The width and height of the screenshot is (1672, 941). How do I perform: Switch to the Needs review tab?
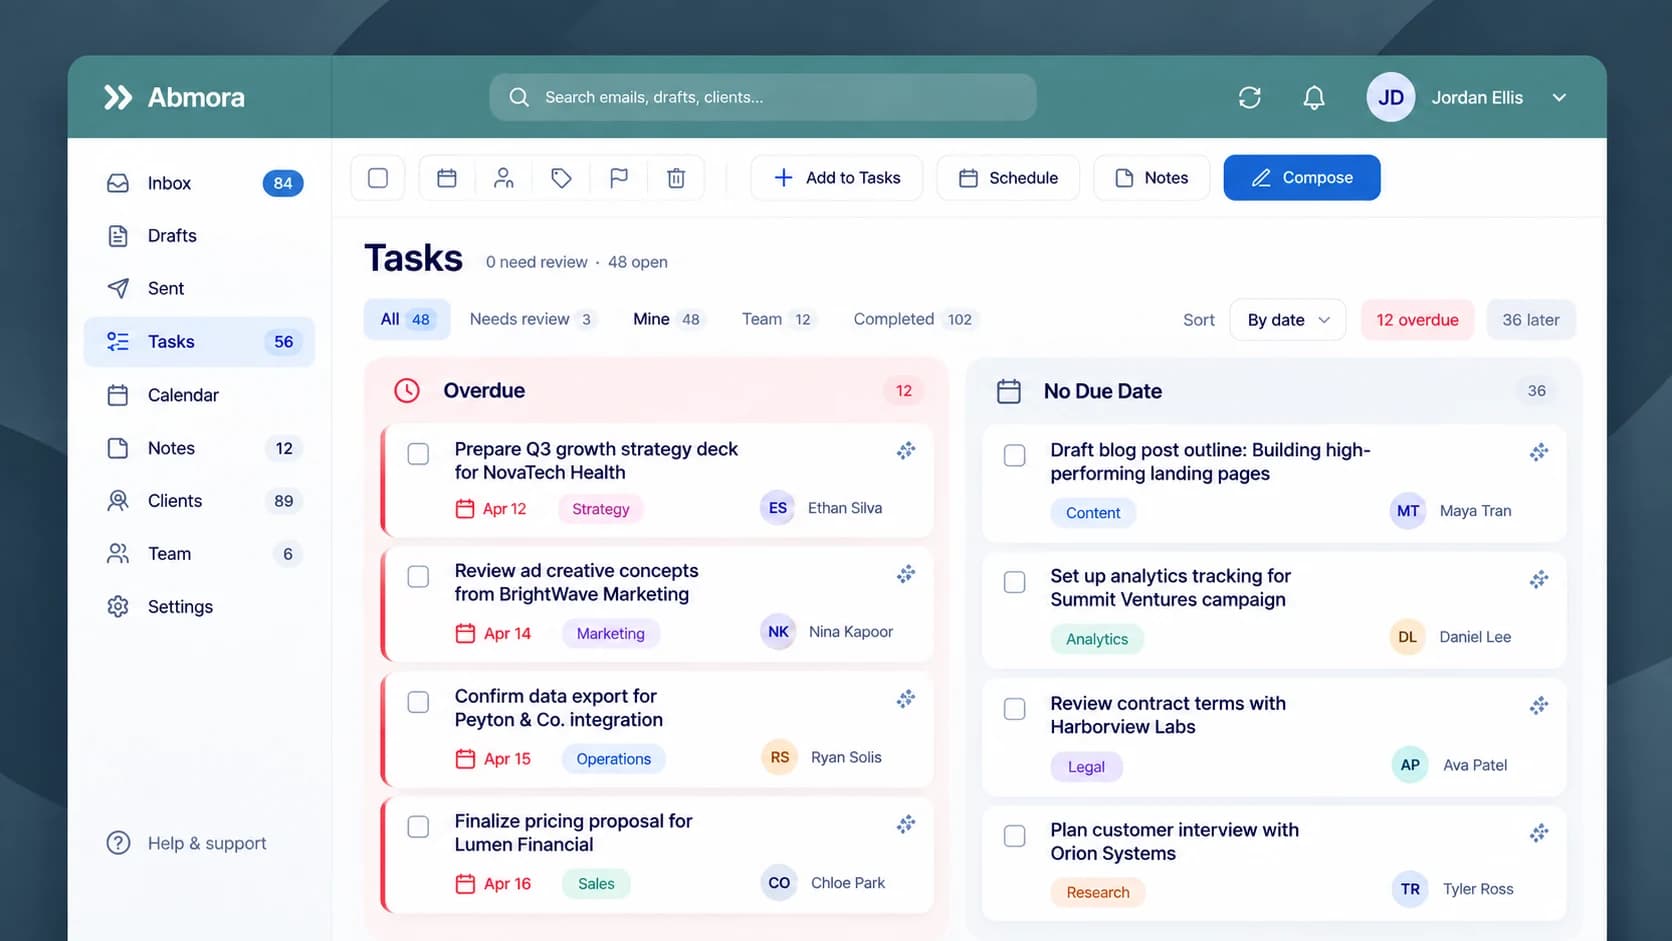532,319
